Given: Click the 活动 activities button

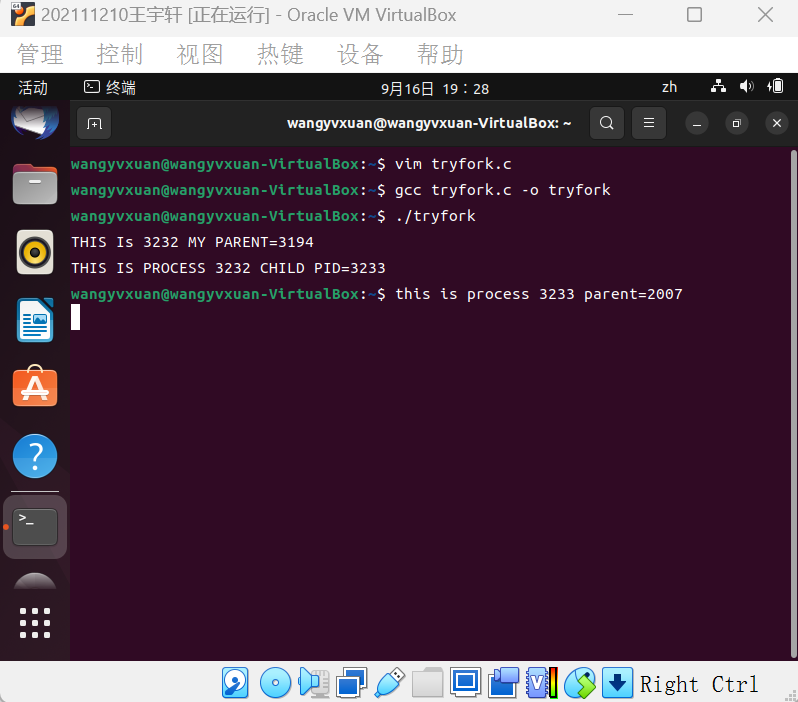Looking at the screenshot, I should coord(33,88).
